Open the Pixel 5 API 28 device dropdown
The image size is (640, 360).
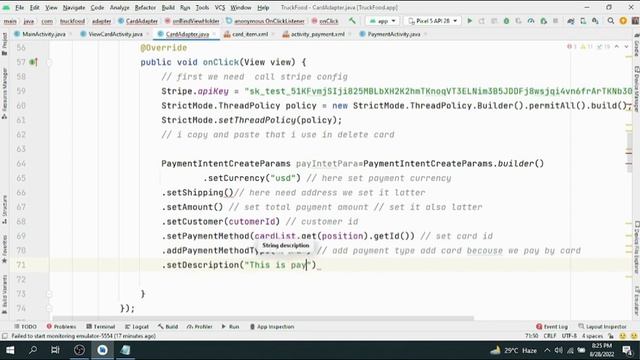pos(433,21)
